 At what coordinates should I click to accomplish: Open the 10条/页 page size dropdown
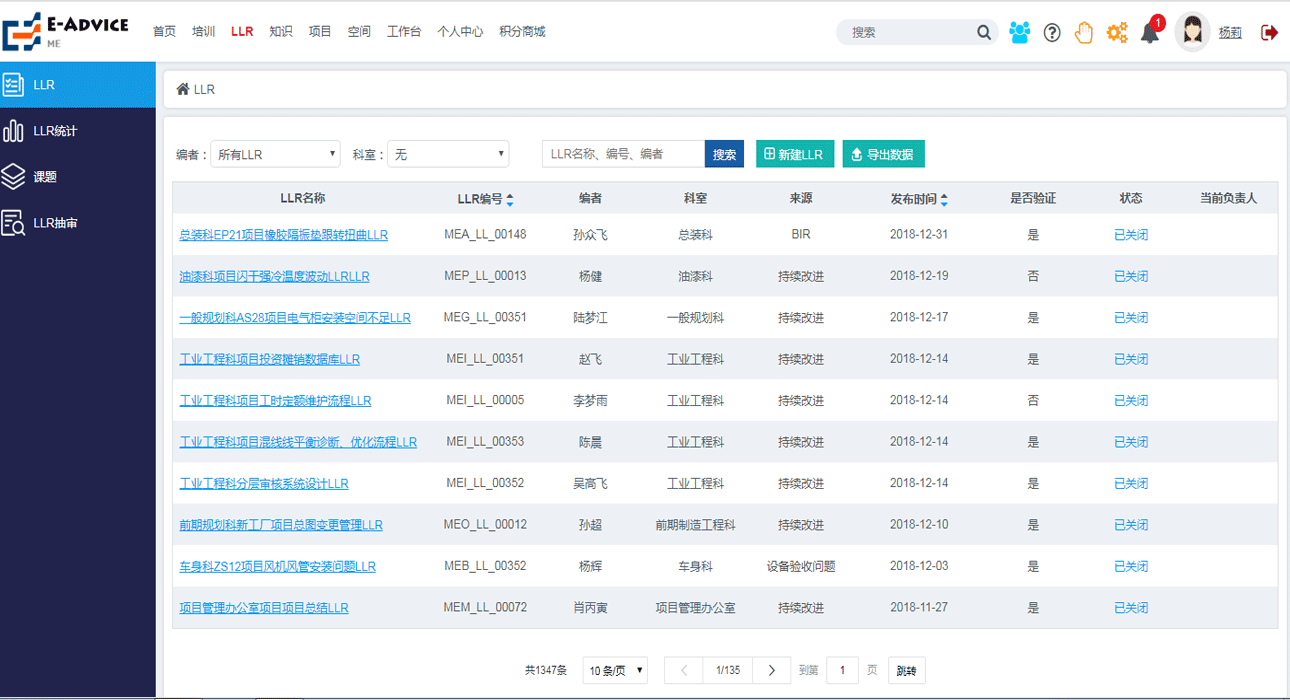point(614,670)
